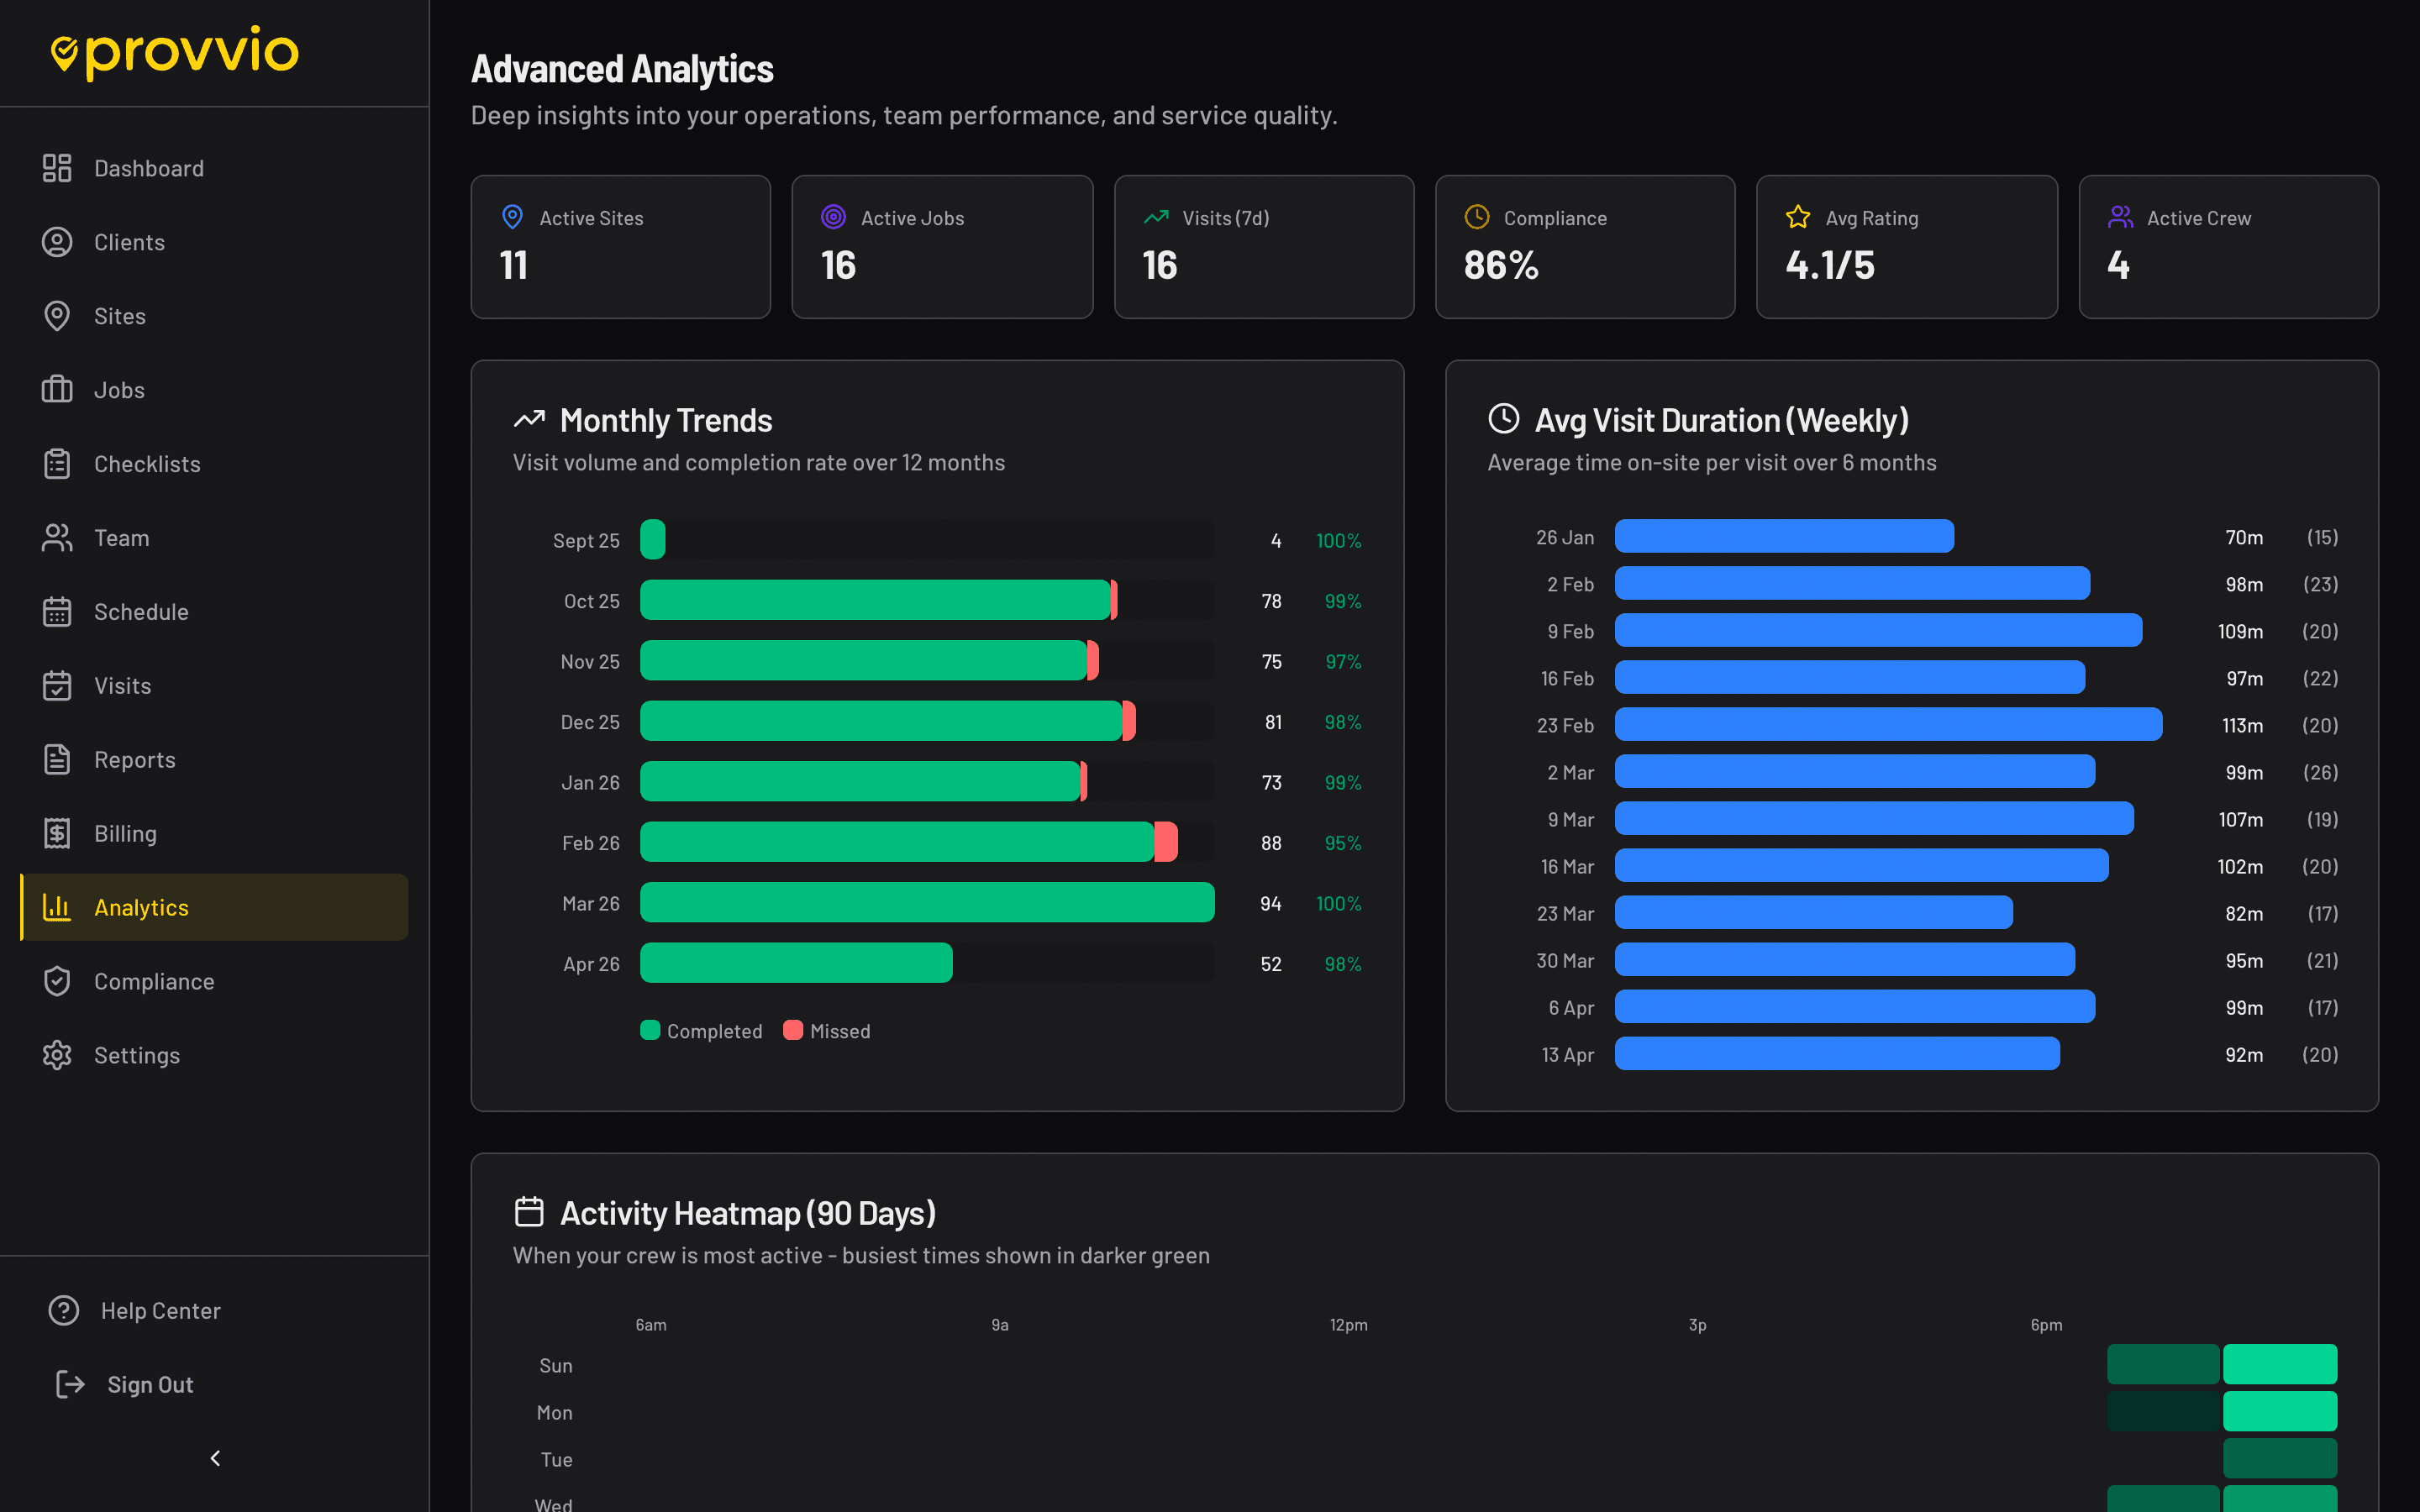Click the provvio logo
The height and width of the screenshot is (1512, 2420).
(x=174, y=52)
